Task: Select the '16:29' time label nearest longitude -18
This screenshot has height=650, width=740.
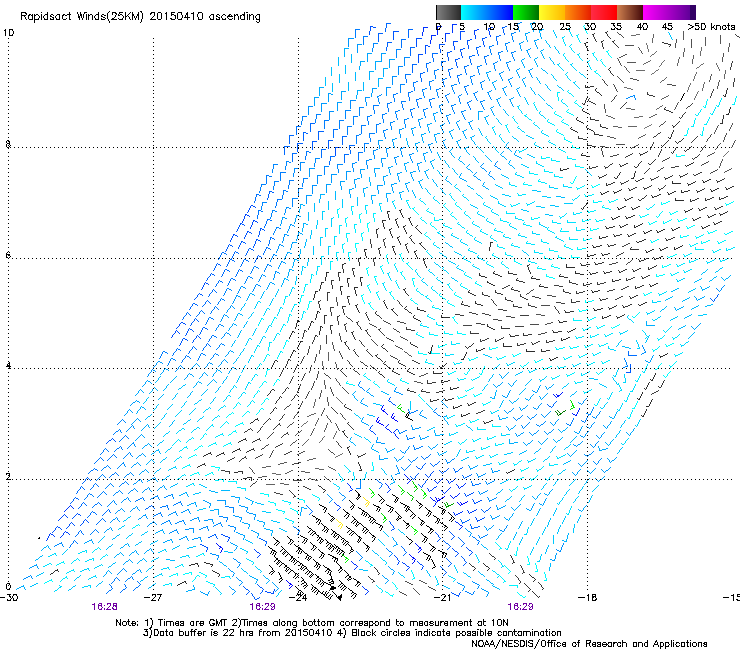Action: (520, 607)
